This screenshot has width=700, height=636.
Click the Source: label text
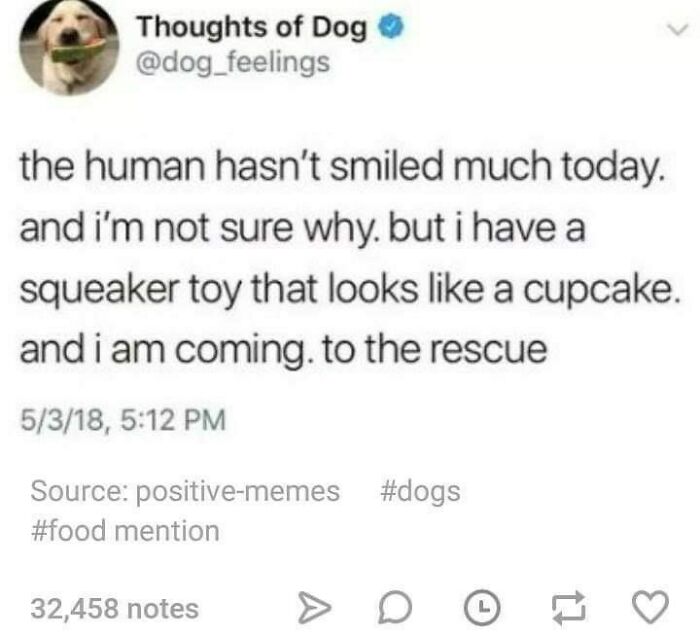pyautogui.click(x=80, y=491)
